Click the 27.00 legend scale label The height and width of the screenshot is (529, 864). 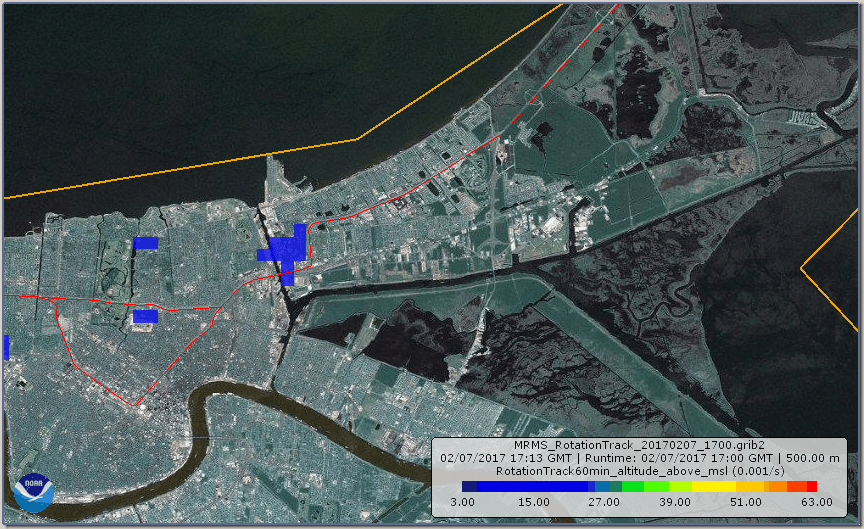point(604,502)
